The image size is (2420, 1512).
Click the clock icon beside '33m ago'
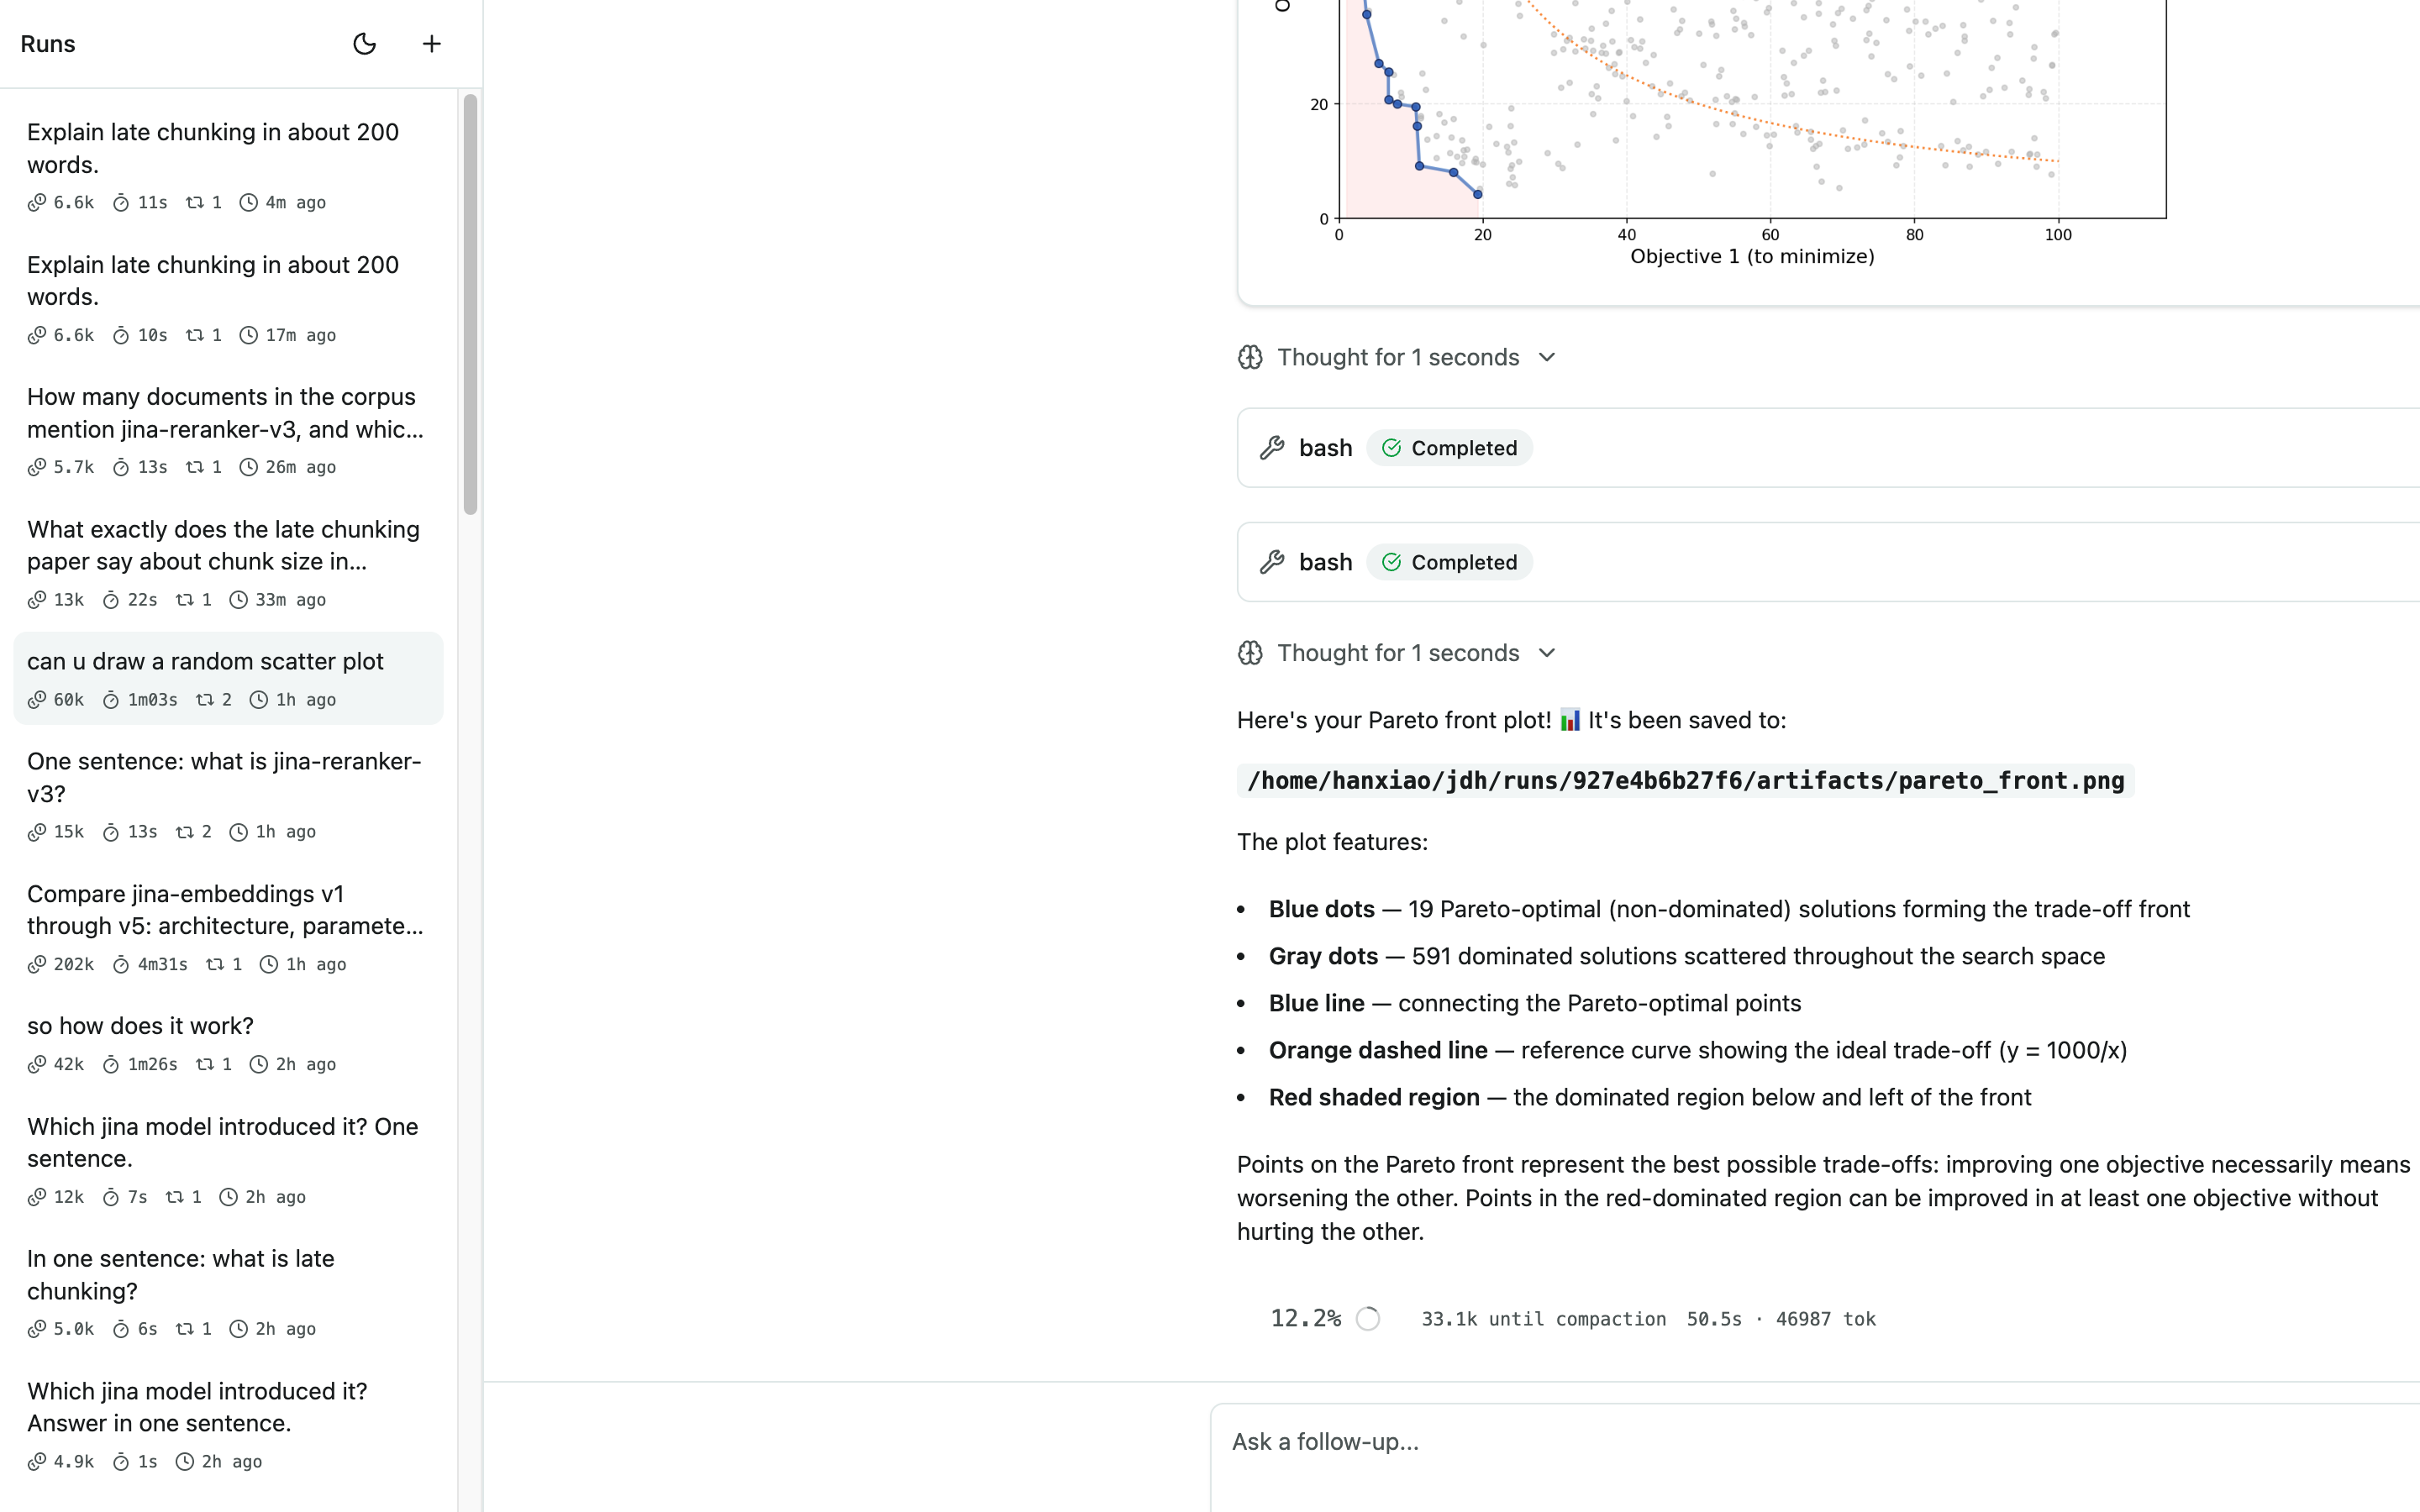239,600
